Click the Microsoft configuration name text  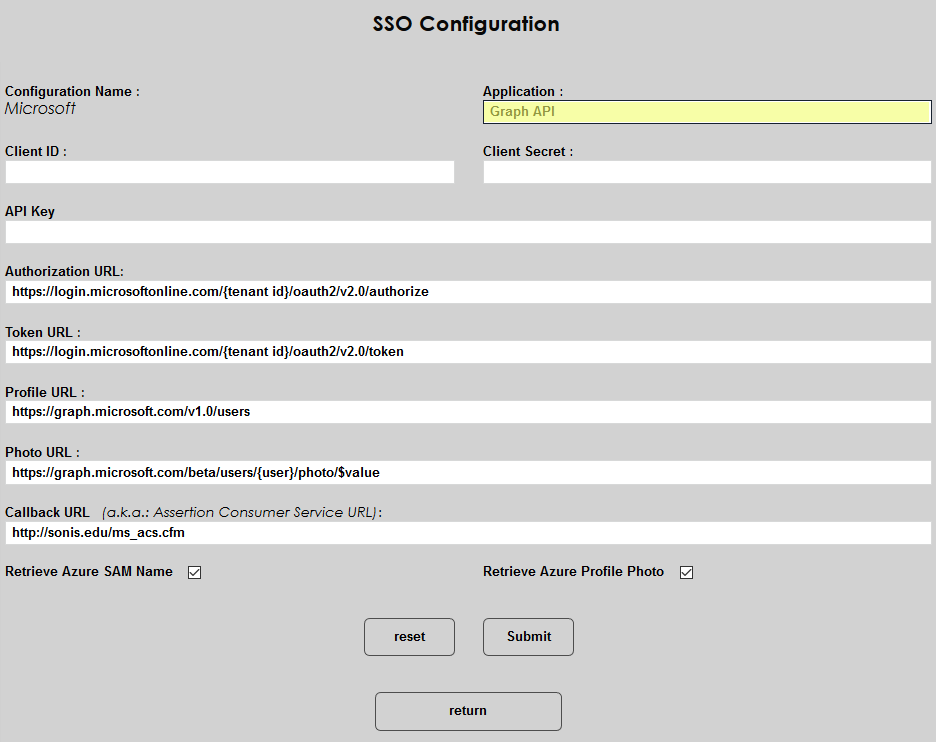40,109
